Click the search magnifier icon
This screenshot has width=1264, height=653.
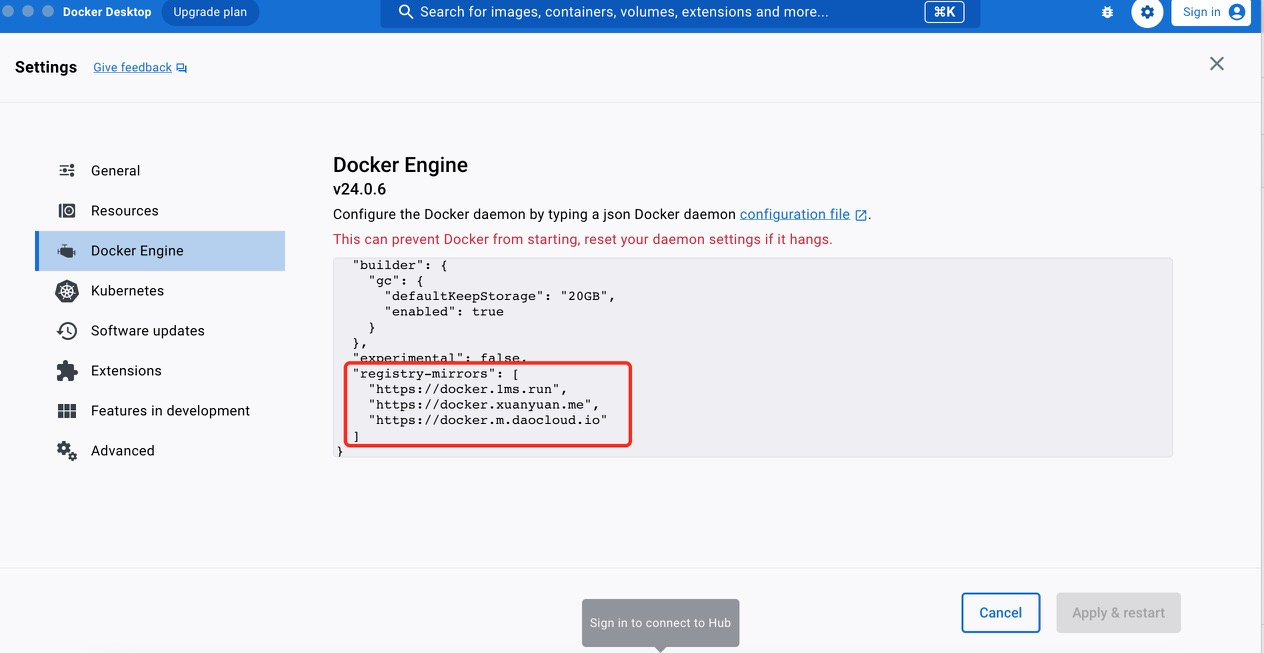[x=406, y=12]
